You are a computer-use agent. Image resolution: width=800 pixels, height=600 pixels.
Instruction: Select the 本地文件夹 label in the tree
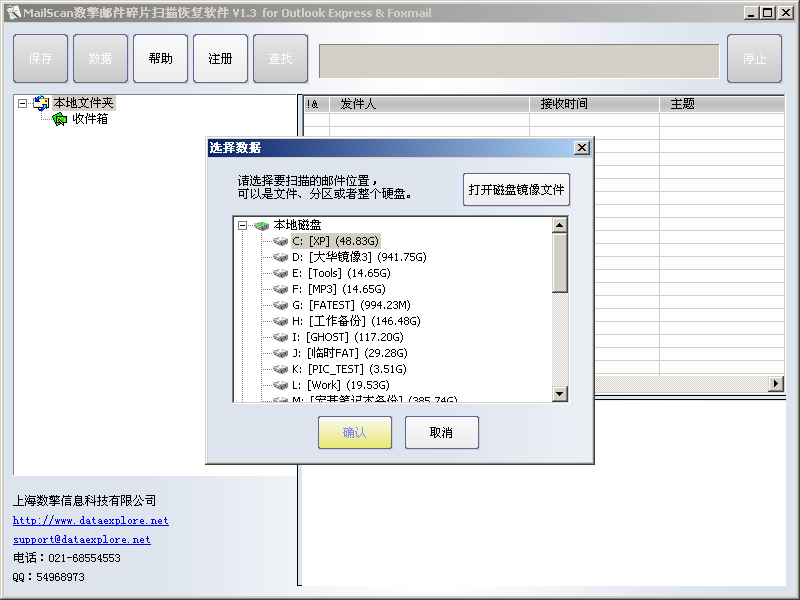tap(84, 103)
